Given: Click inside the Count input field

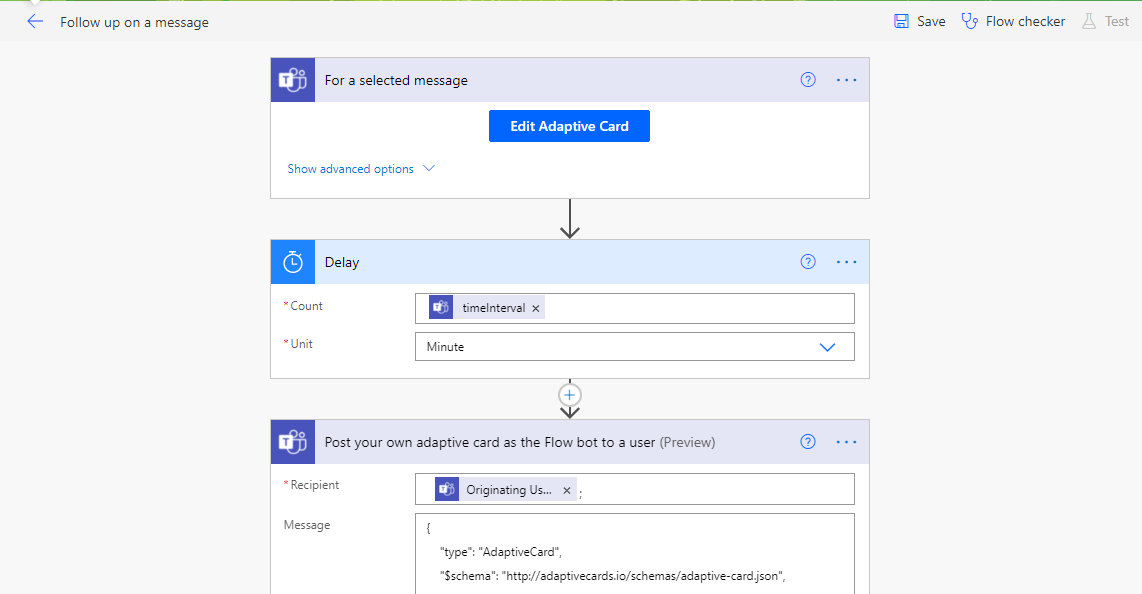Looking at the screenshot, I should pyautogui.click(x=700, y=307).
